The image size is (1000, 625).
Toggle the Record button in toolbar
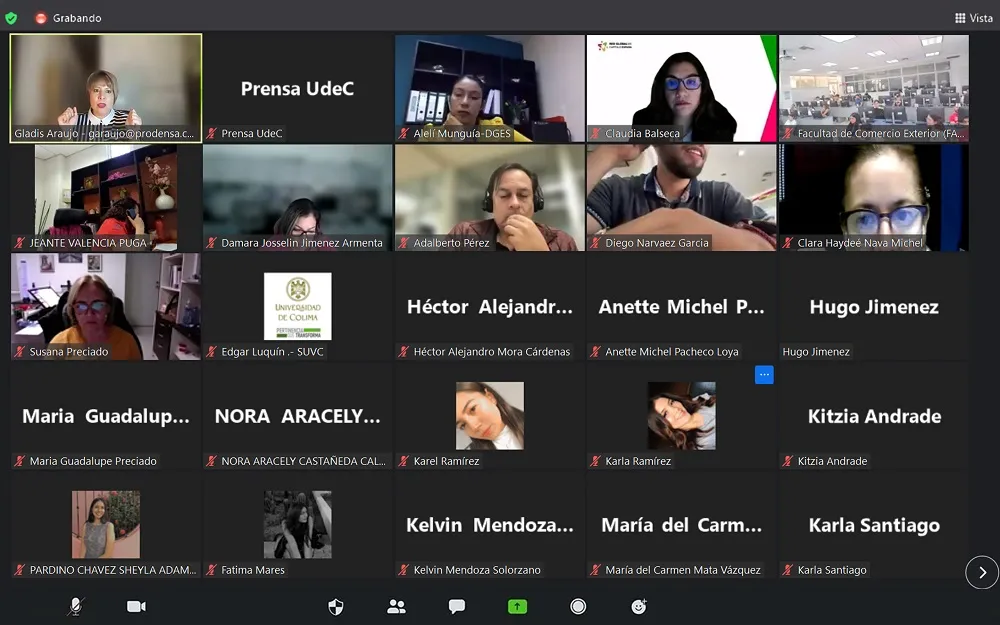click(x=578, y=606)
